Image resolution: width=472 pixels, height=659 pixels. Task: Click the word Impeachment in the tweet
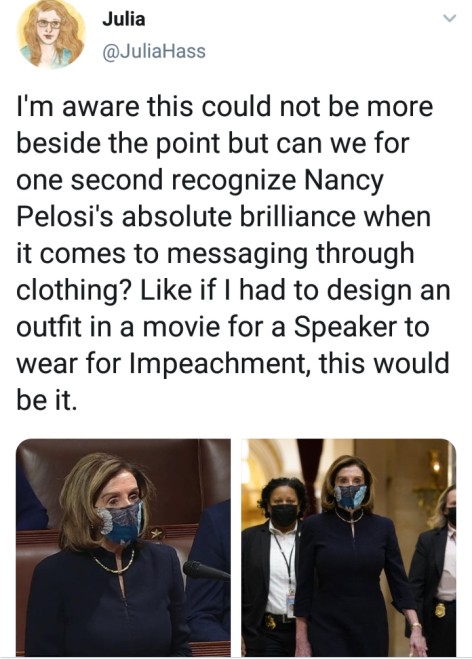[217, 363]
